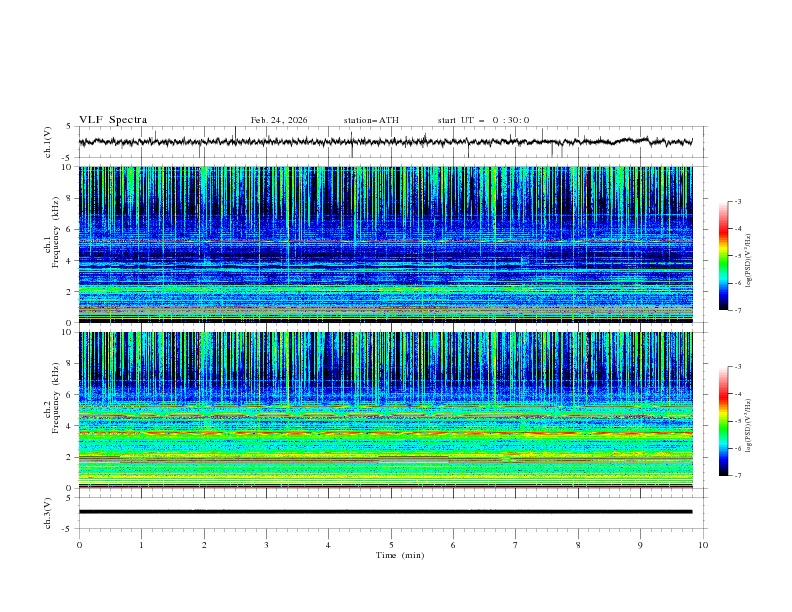Click the "-7" label on ch.2 color bar
792x612 pixels.
click(x=738, y=476)
